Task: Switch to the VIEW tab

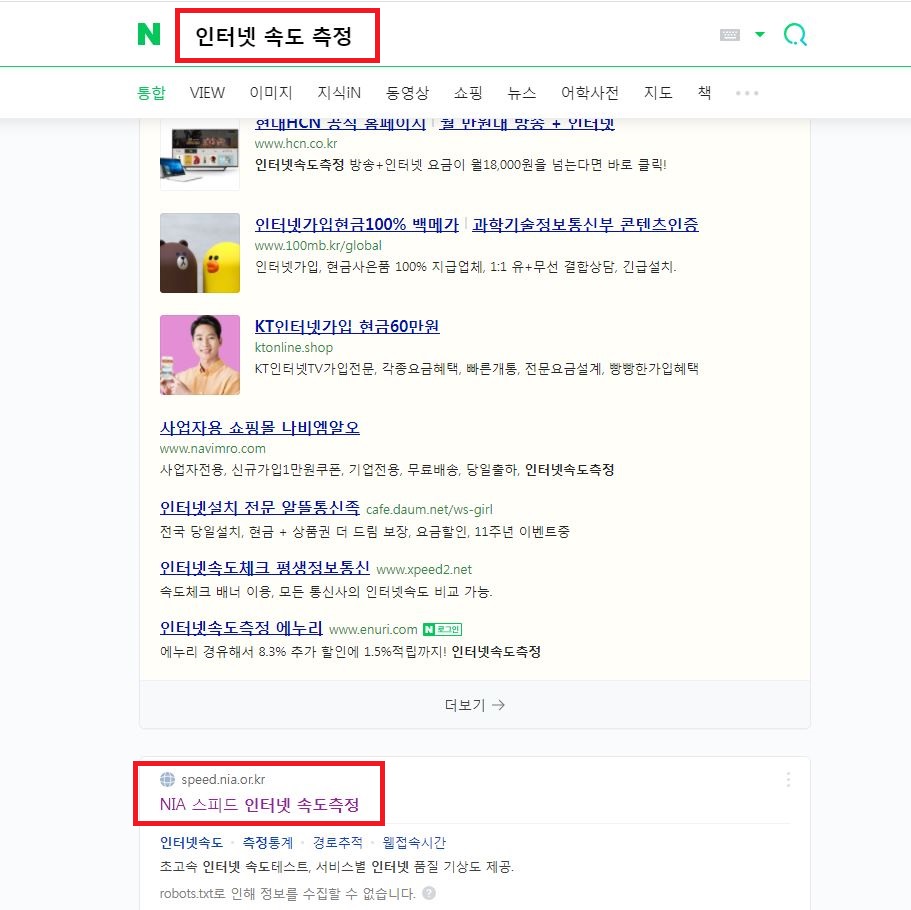Action: coord(207,93)
